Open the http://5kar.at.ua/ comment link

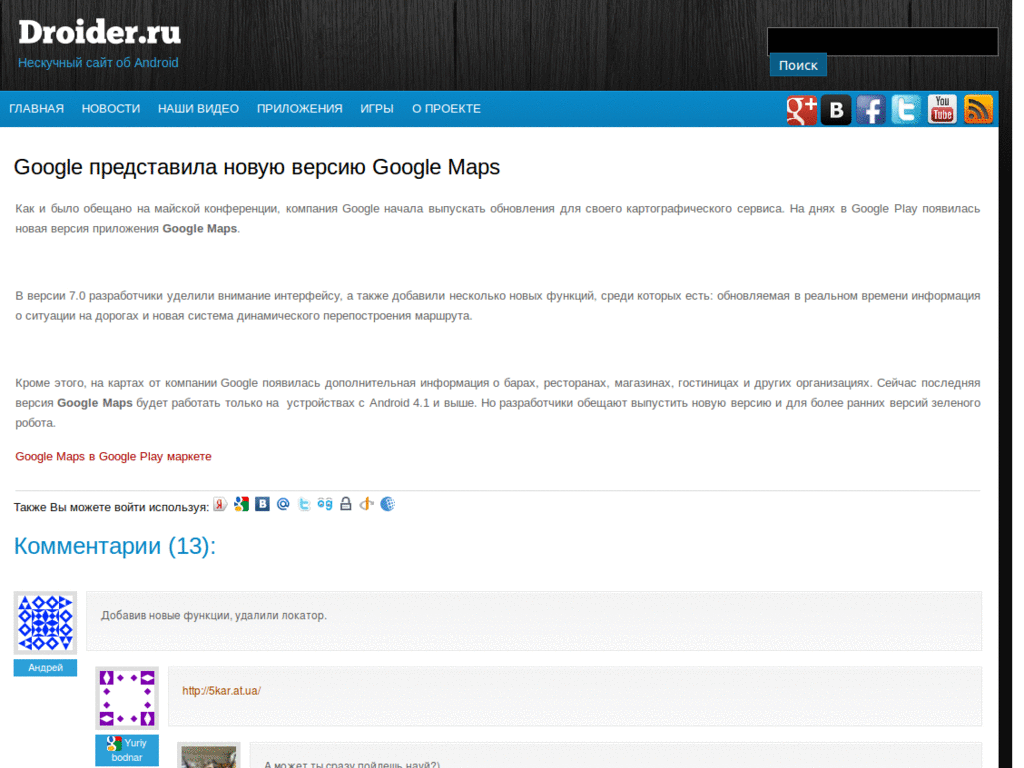tap(221, 691)
